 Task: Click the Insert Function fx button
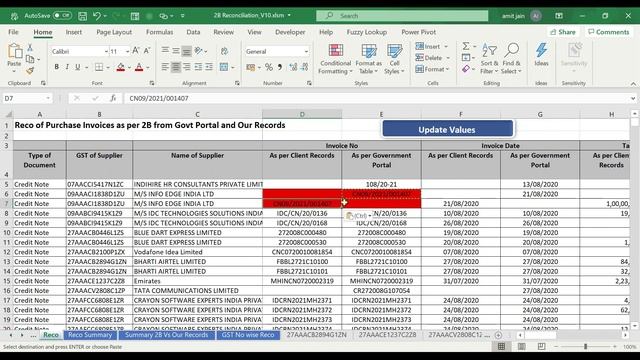(113, 98)
